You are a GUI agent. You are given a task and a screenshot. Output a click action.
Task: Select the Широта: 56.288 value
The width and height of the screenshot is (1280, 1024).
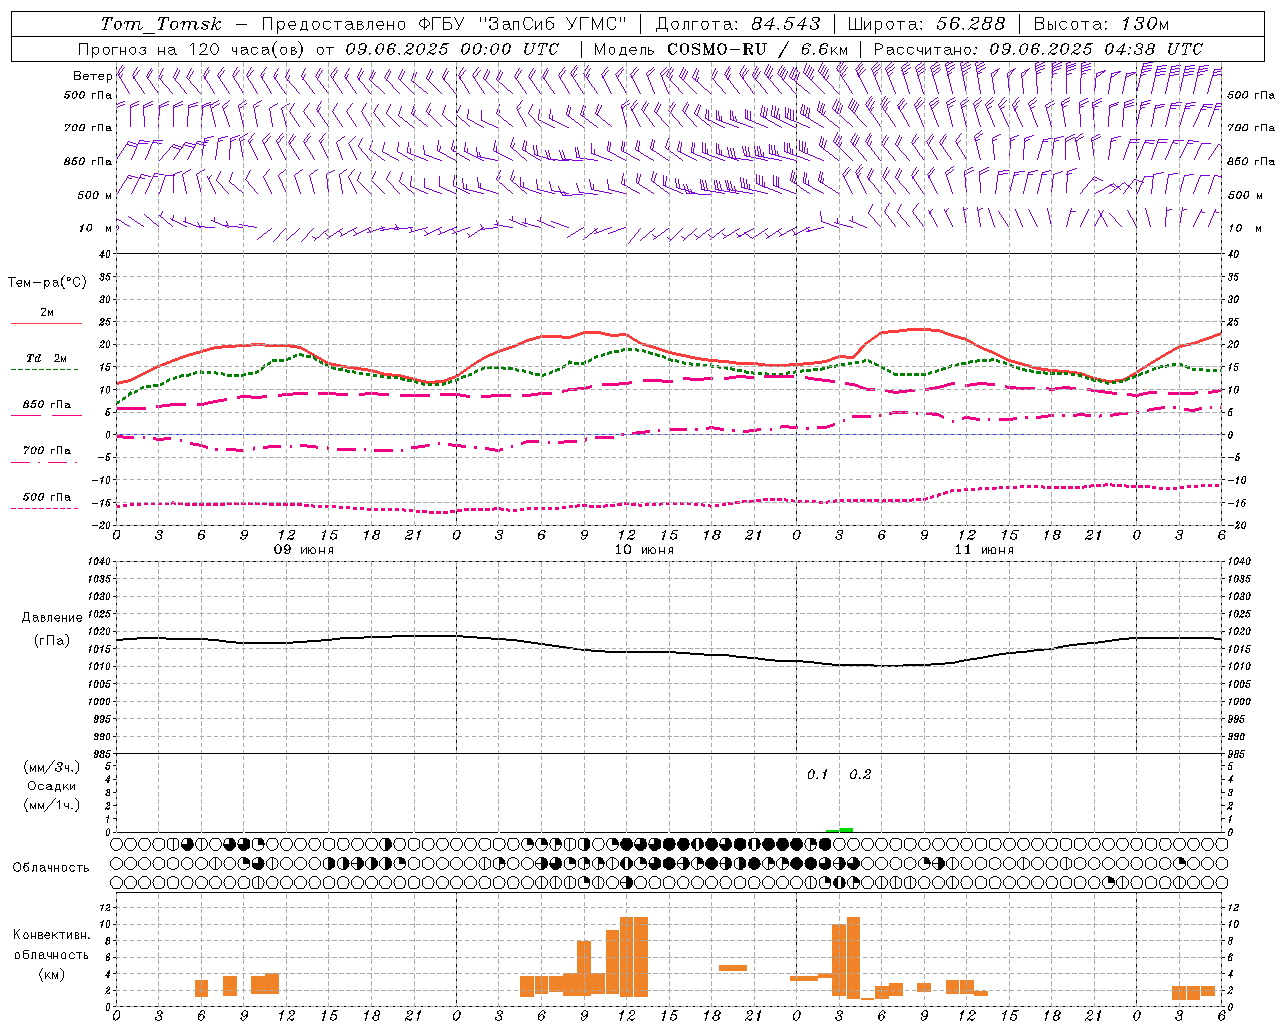coord(926,24)
